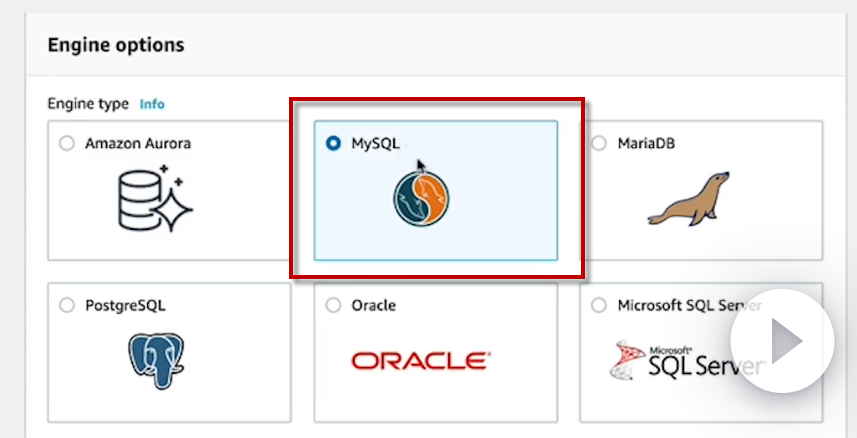Select the Oracle radio button
Image resolution: width=857 pixels, height=438 pixels.
coord(333,305)
